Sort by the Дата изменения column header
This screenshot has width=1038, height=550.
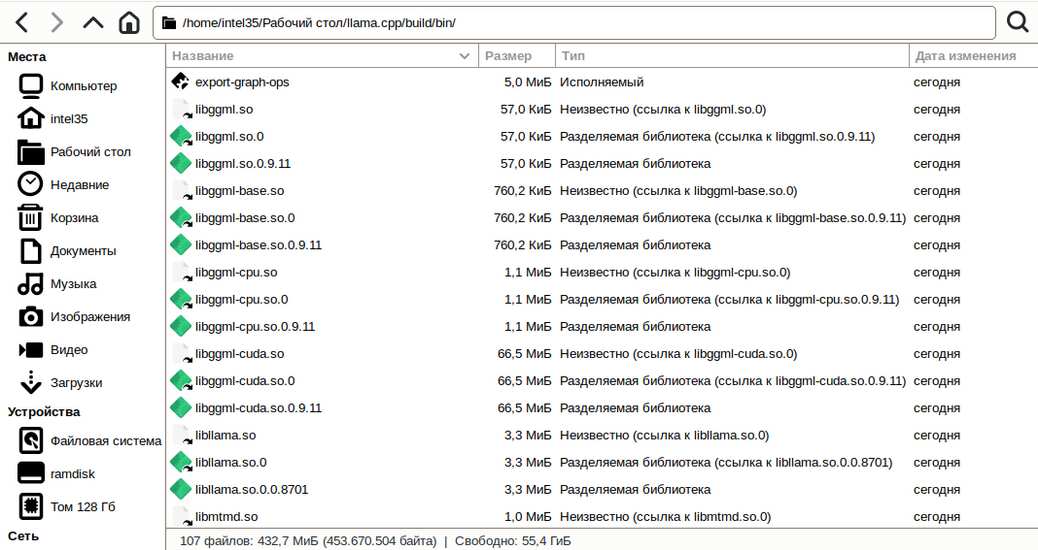coord(973,56)
